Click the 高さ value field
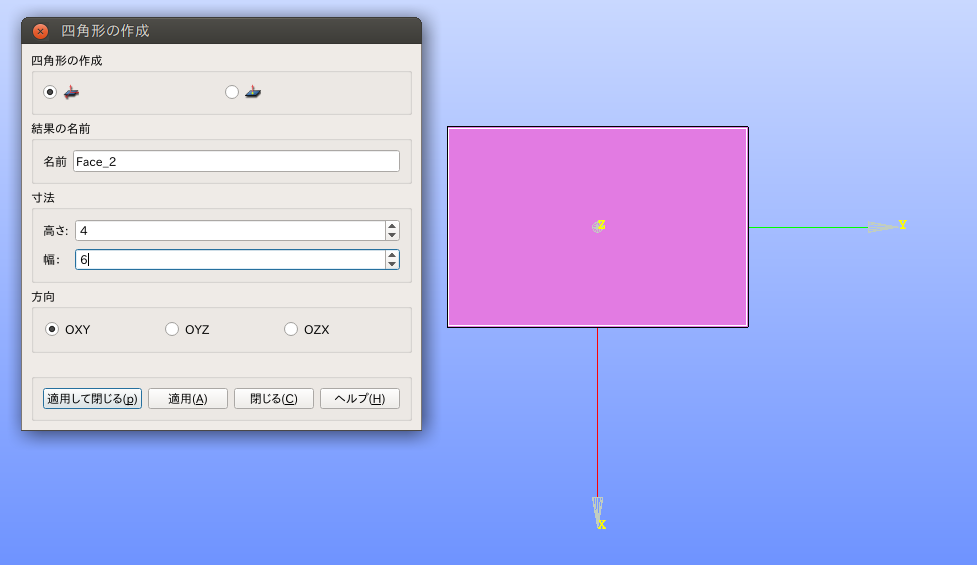Screen dimensions: 977x565 (x=230, y=230)
